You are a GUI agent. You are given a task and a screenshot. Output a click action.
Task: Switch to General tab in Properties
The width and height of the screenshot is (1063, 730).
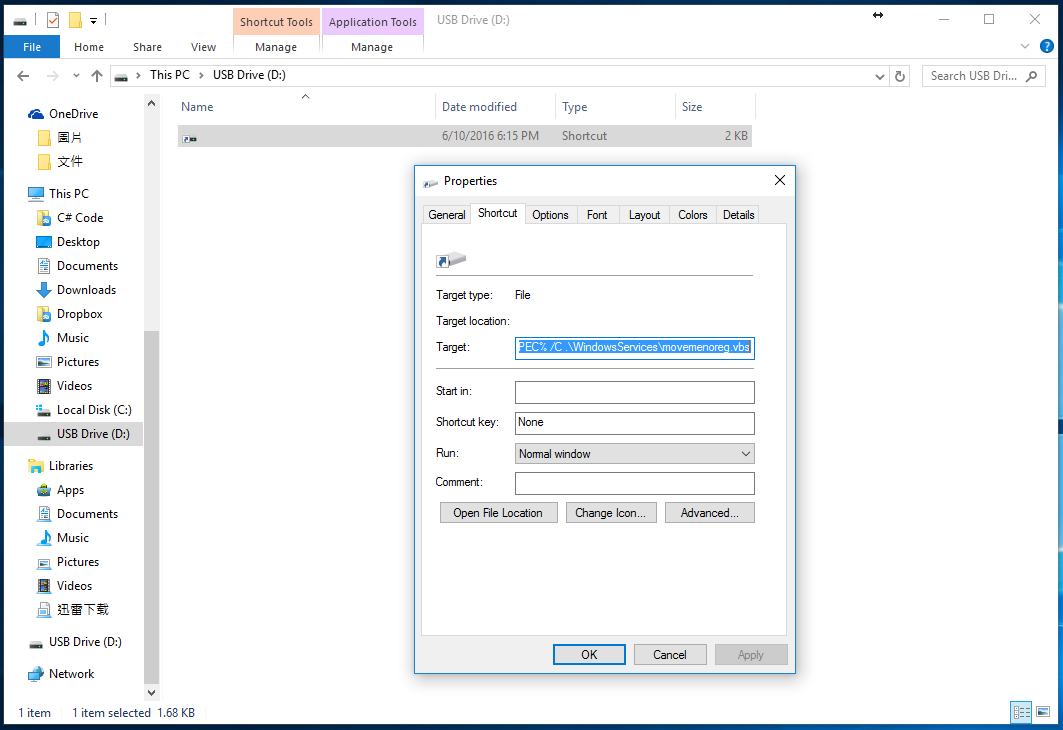(447, 215)
